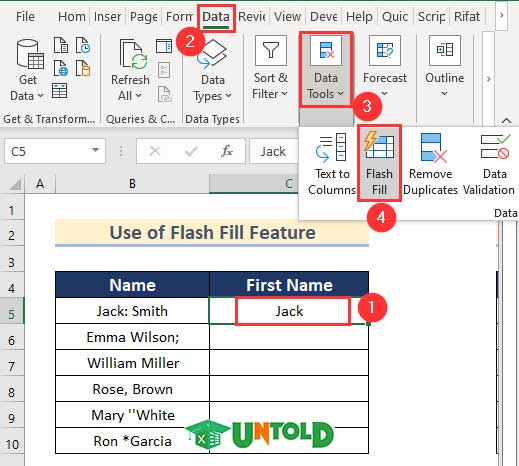
Task: Click the From Table/Range icon
Action: [x=60, y=91]
